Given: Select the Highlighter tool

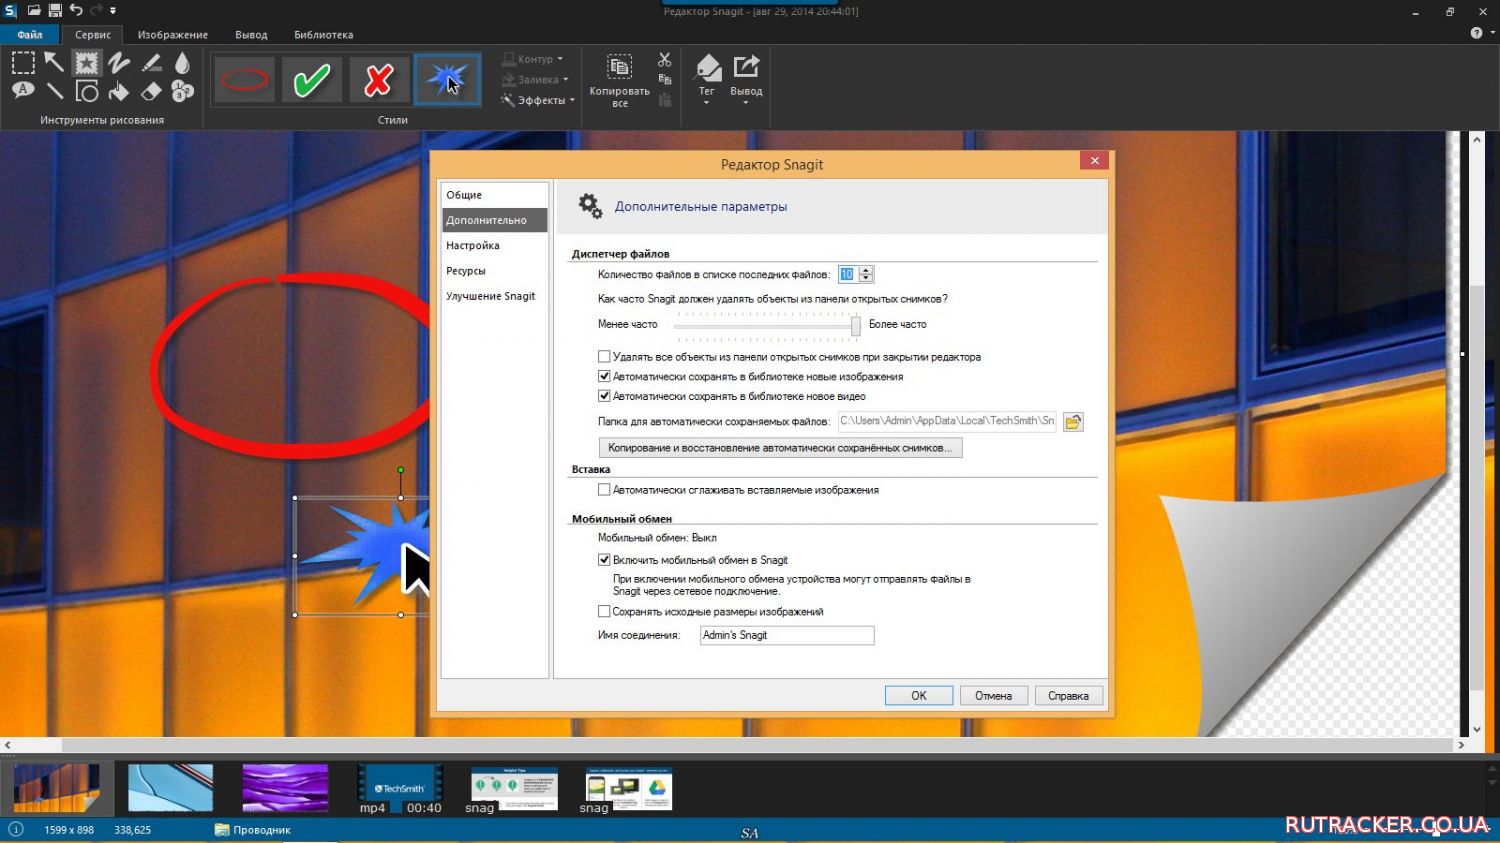Looking at the screenshot, I should [x=151, y=63].
